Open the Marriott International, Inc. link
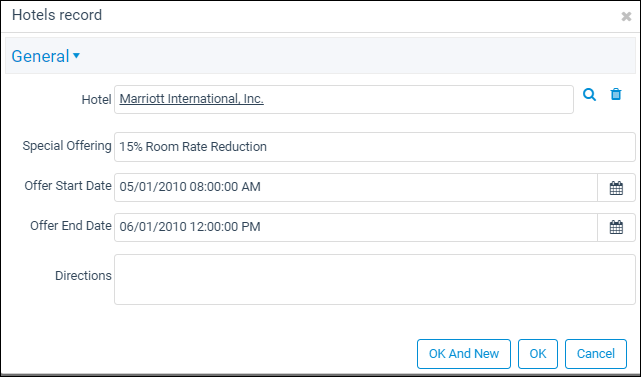The image size is (641, 377). click(191, 99)
